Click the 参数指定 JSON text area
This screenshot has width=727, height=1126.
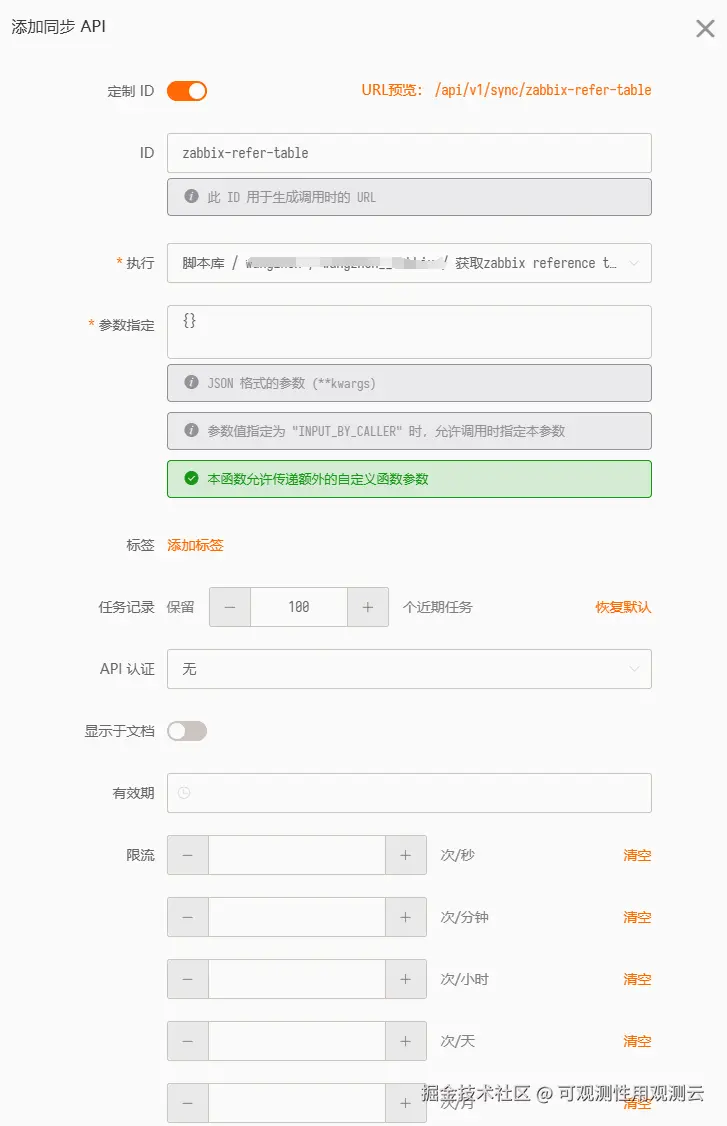409,331
